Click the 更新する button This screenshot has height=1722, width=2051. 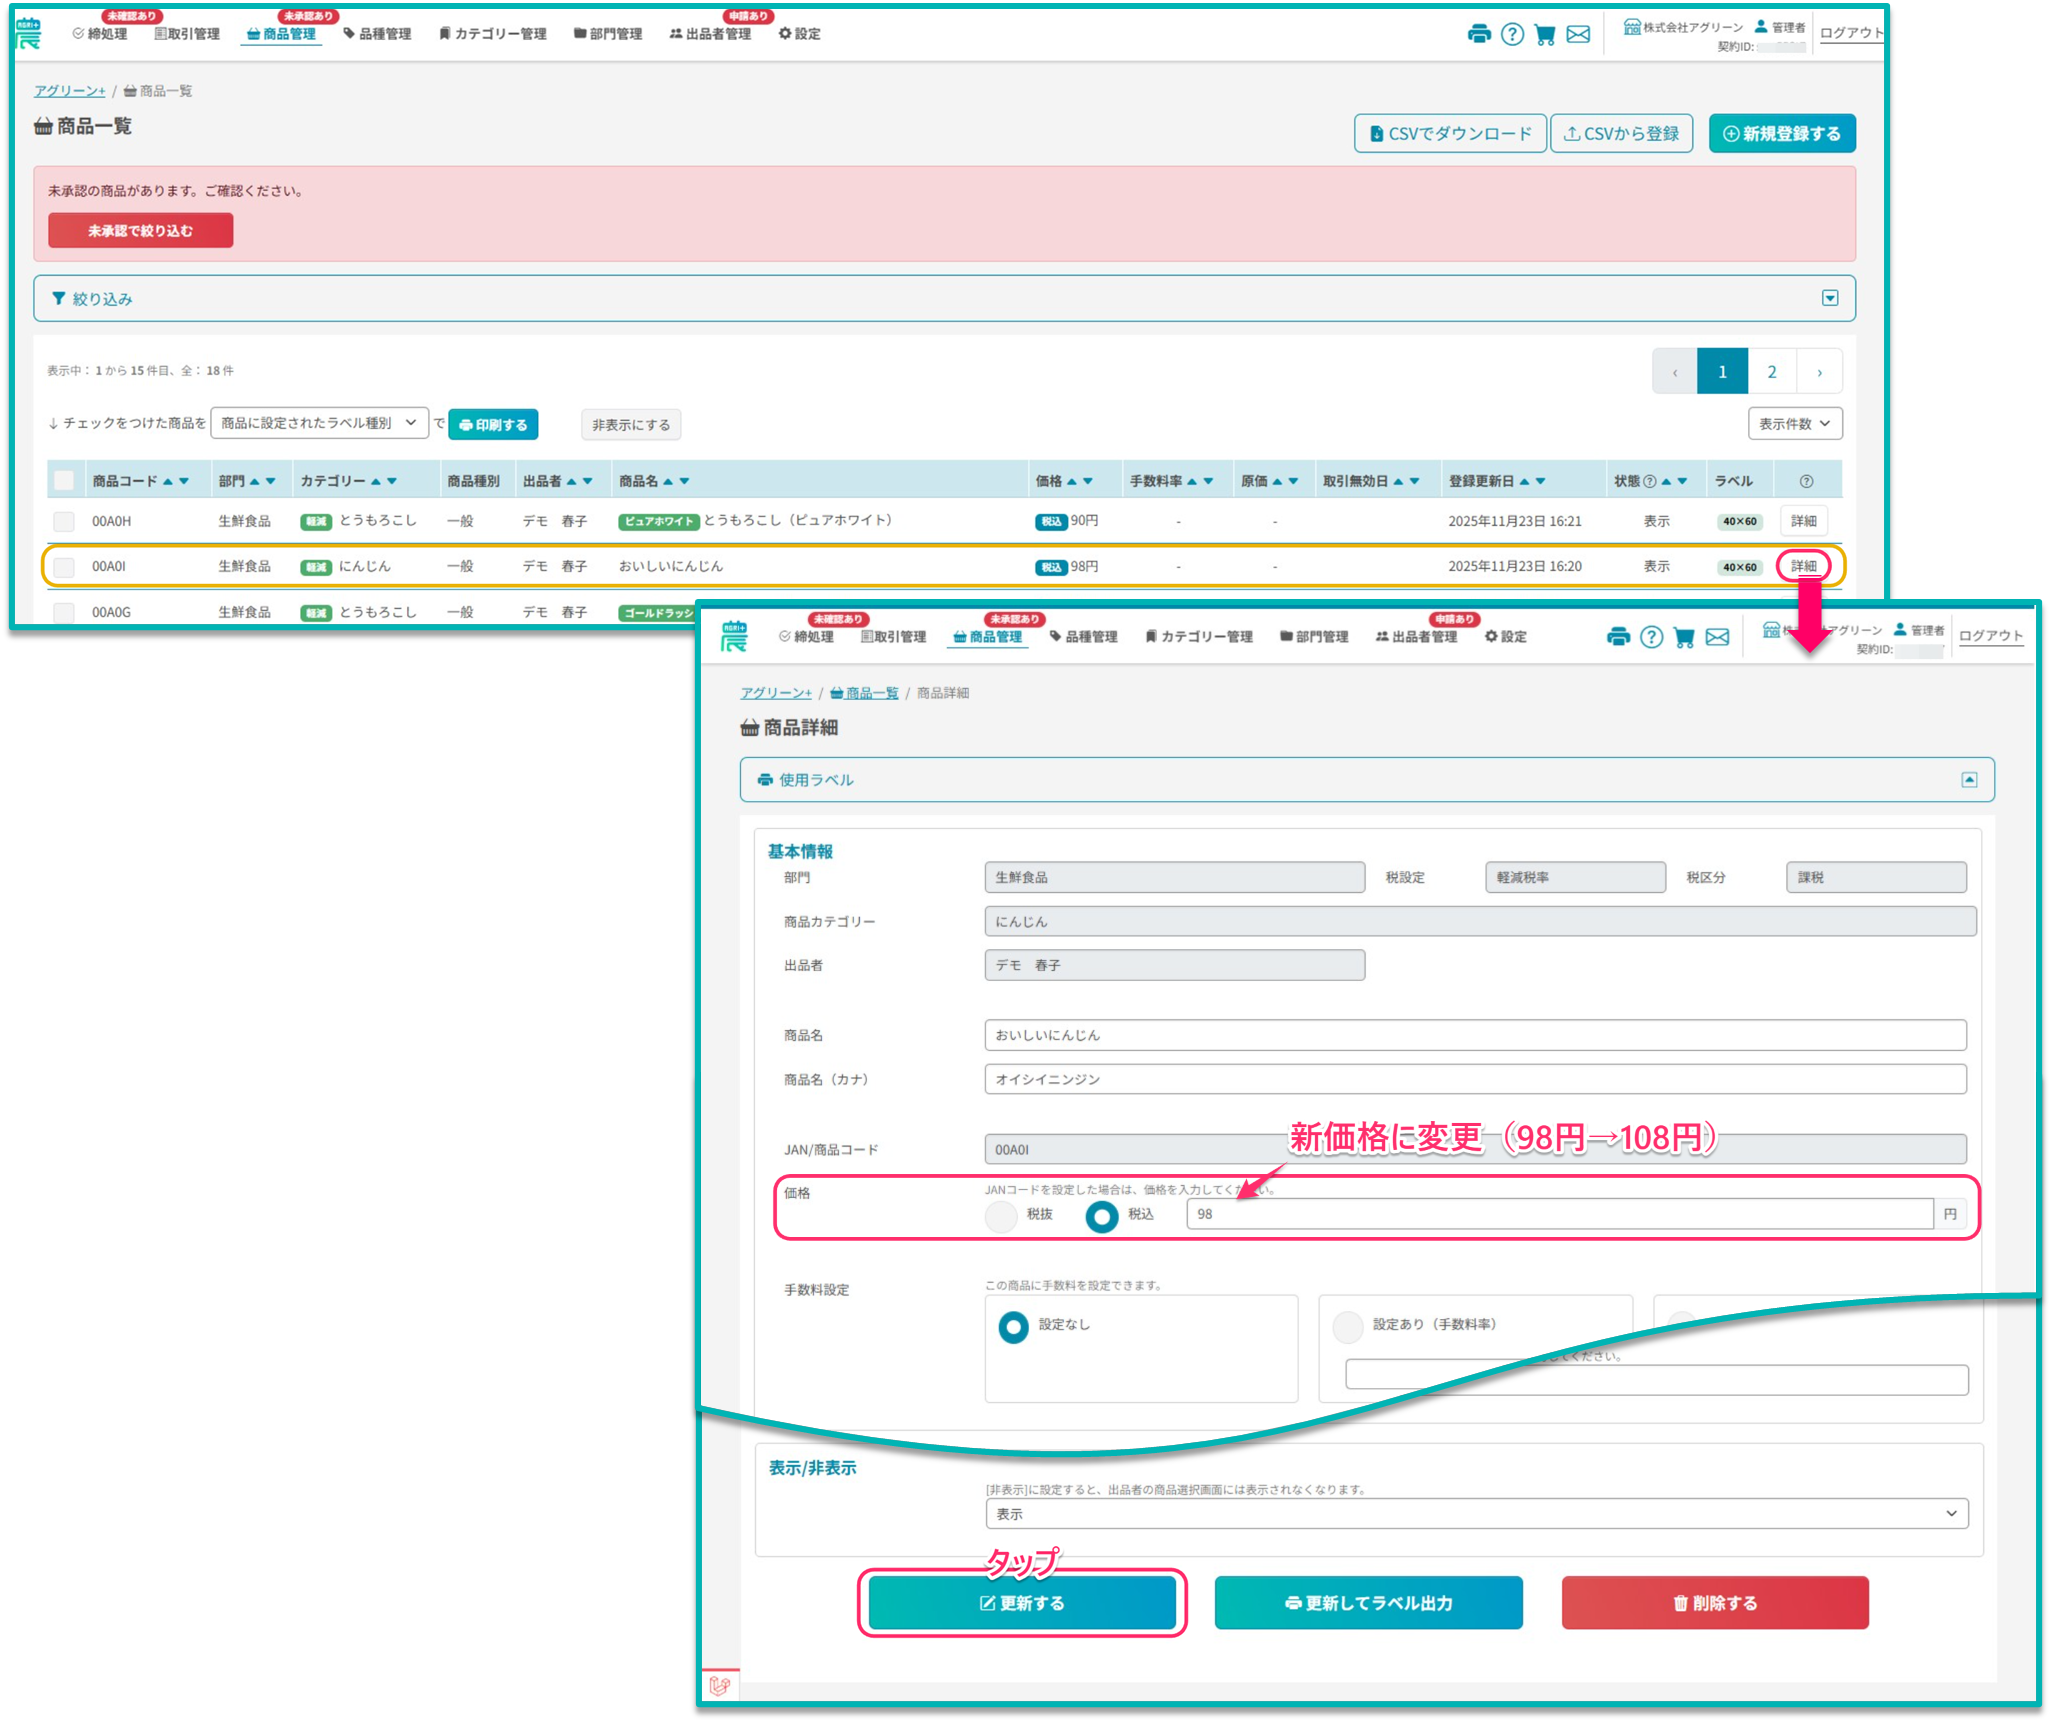(1021, 1603)
